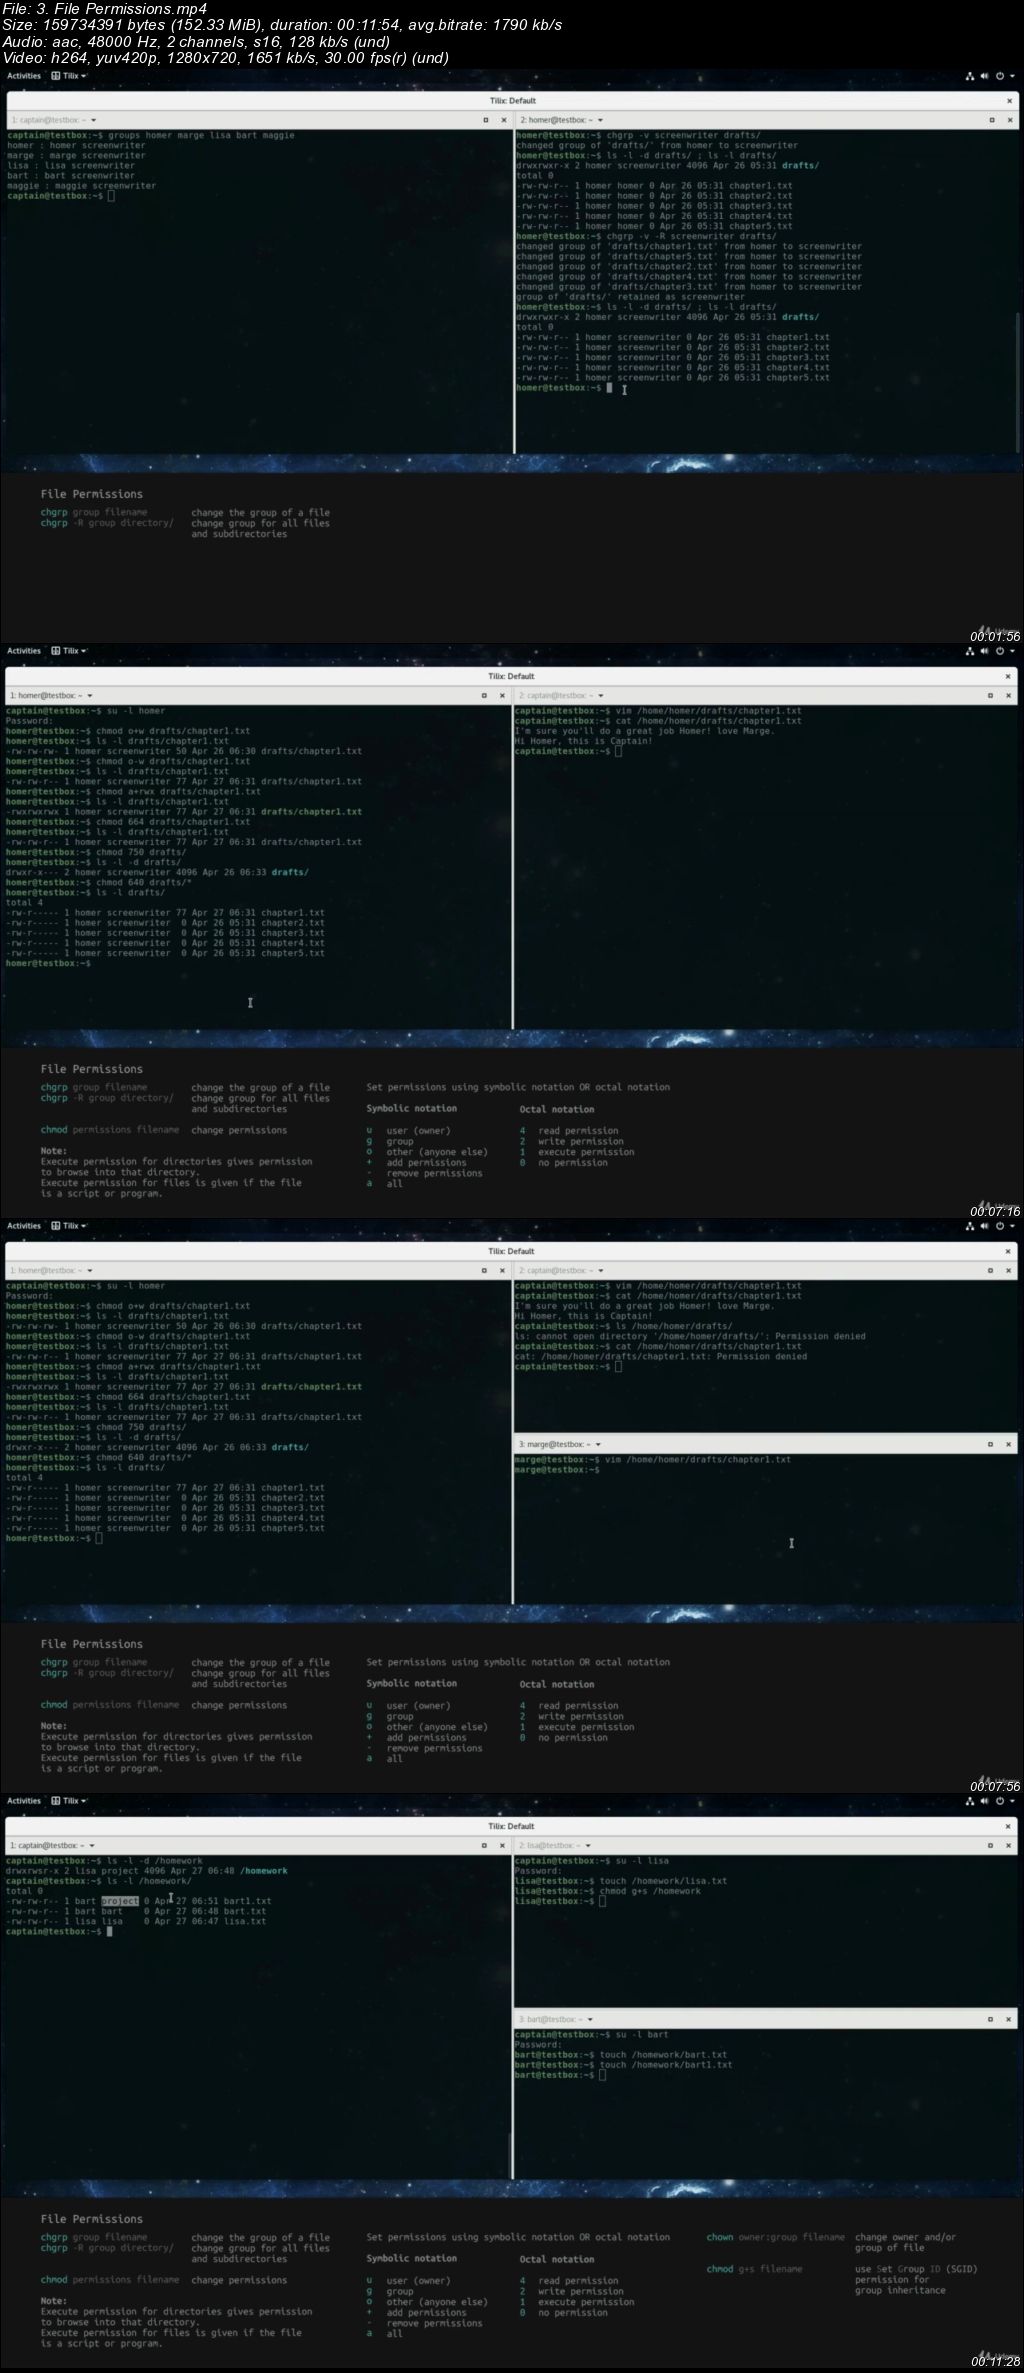The width and height of the screenshot is (1024, 2373).
Task: Close the Tilix window in the 00:11:28 frame
Action: click(1008, 1826)
